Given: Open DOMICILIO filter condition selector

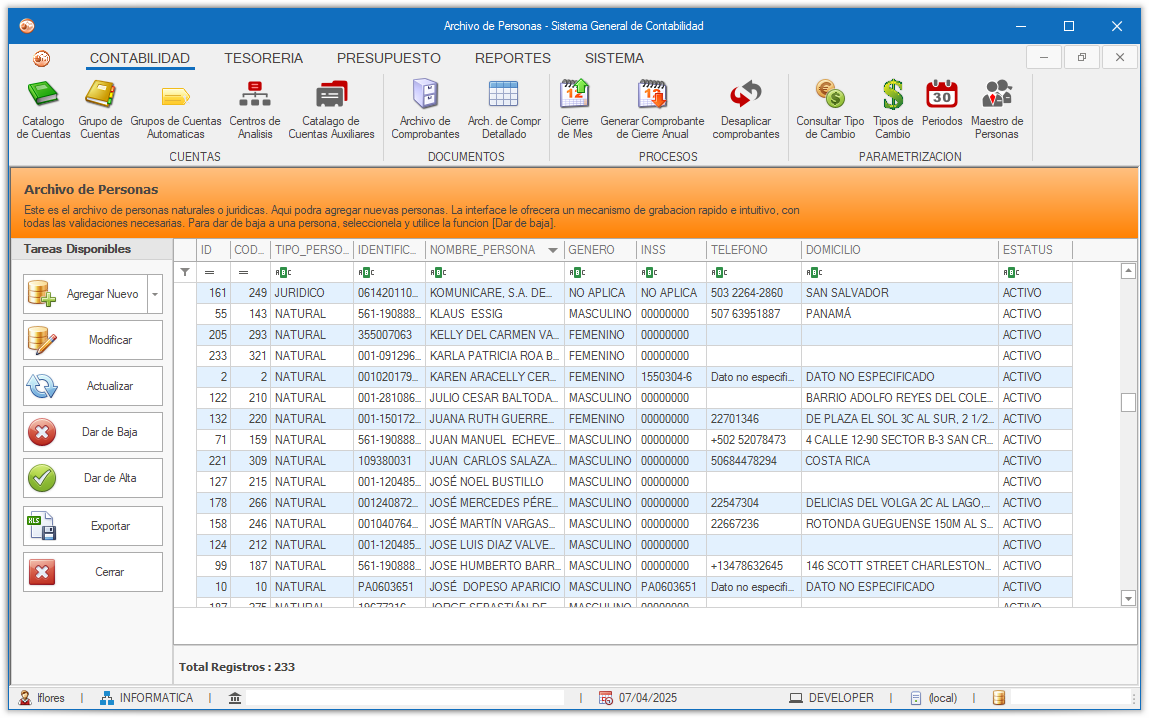Looking at the screenshot, I should click(x=814, y=273).
